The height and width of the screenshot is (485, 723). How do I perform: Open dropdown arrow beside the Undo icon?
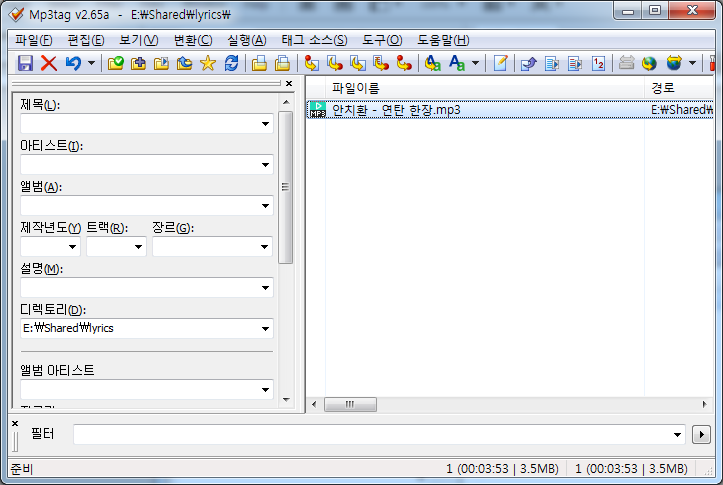click(92, 63)
